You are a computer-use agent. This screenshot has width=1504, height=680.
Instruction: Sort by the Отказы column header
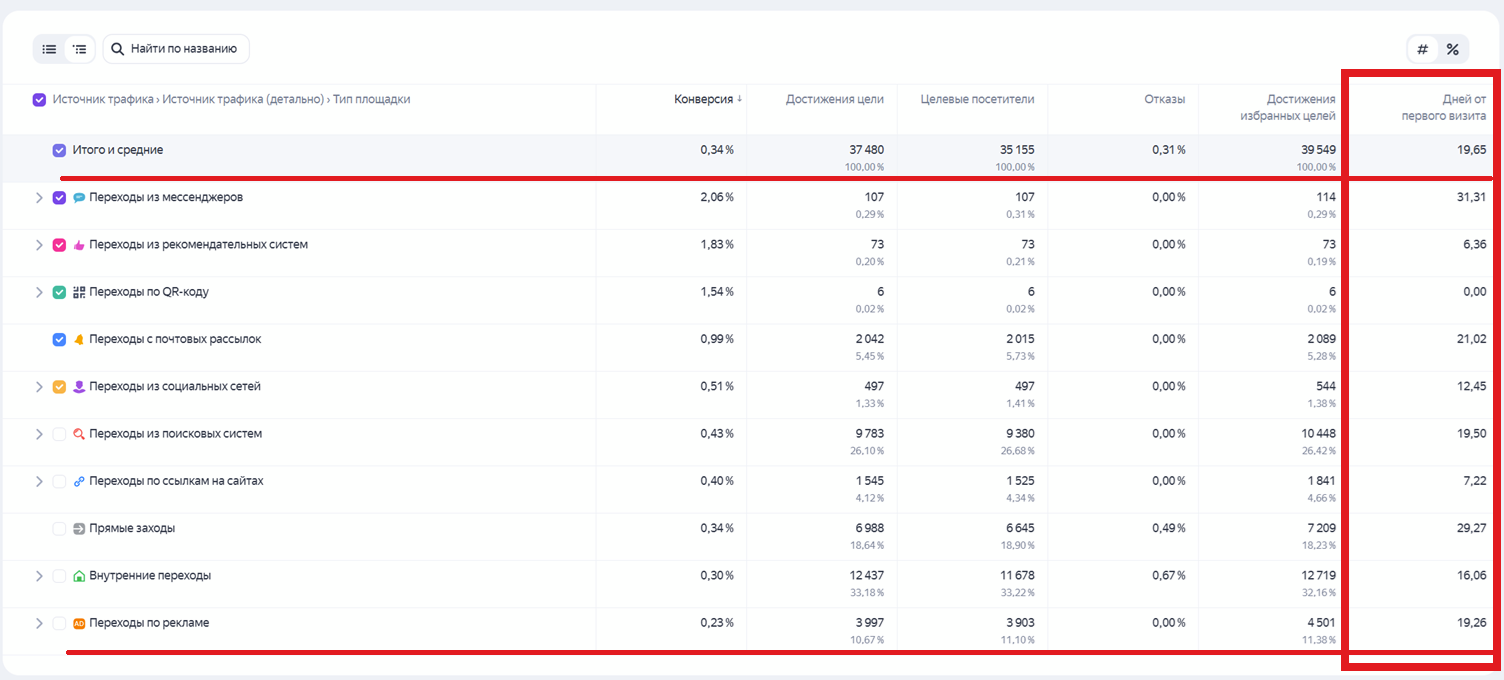pos(1165,99)
